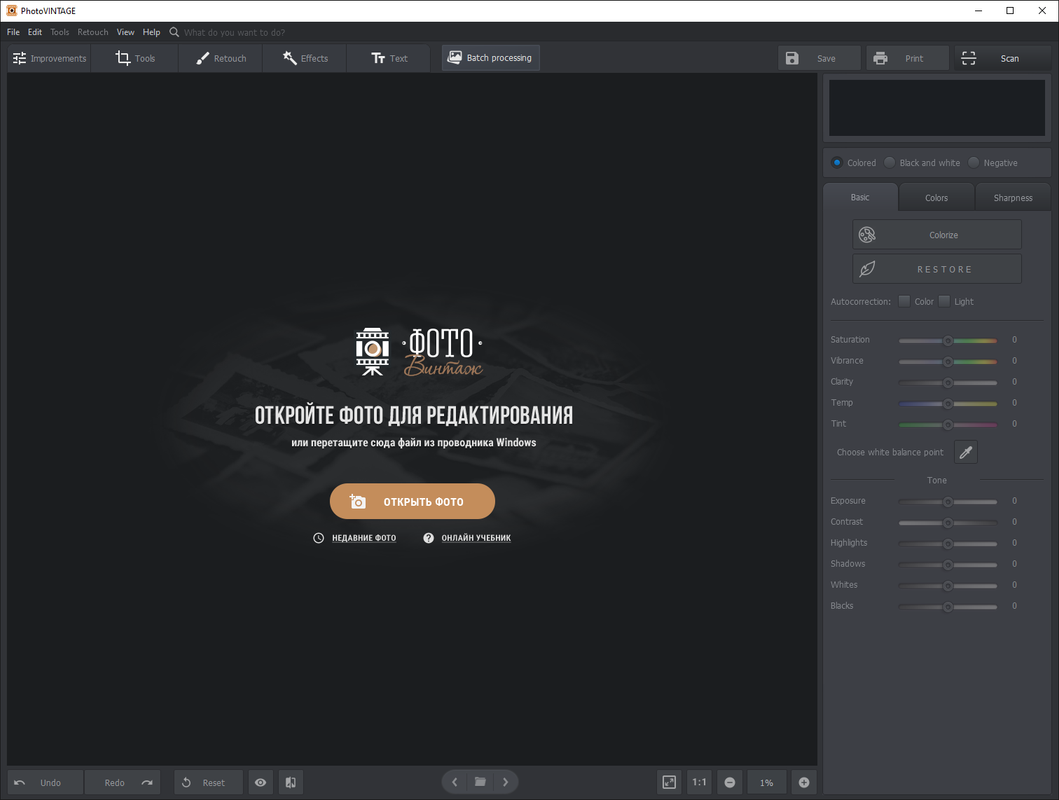Open the НЕДАВНИЕ ФОТО link

click(x=364, y=538)
